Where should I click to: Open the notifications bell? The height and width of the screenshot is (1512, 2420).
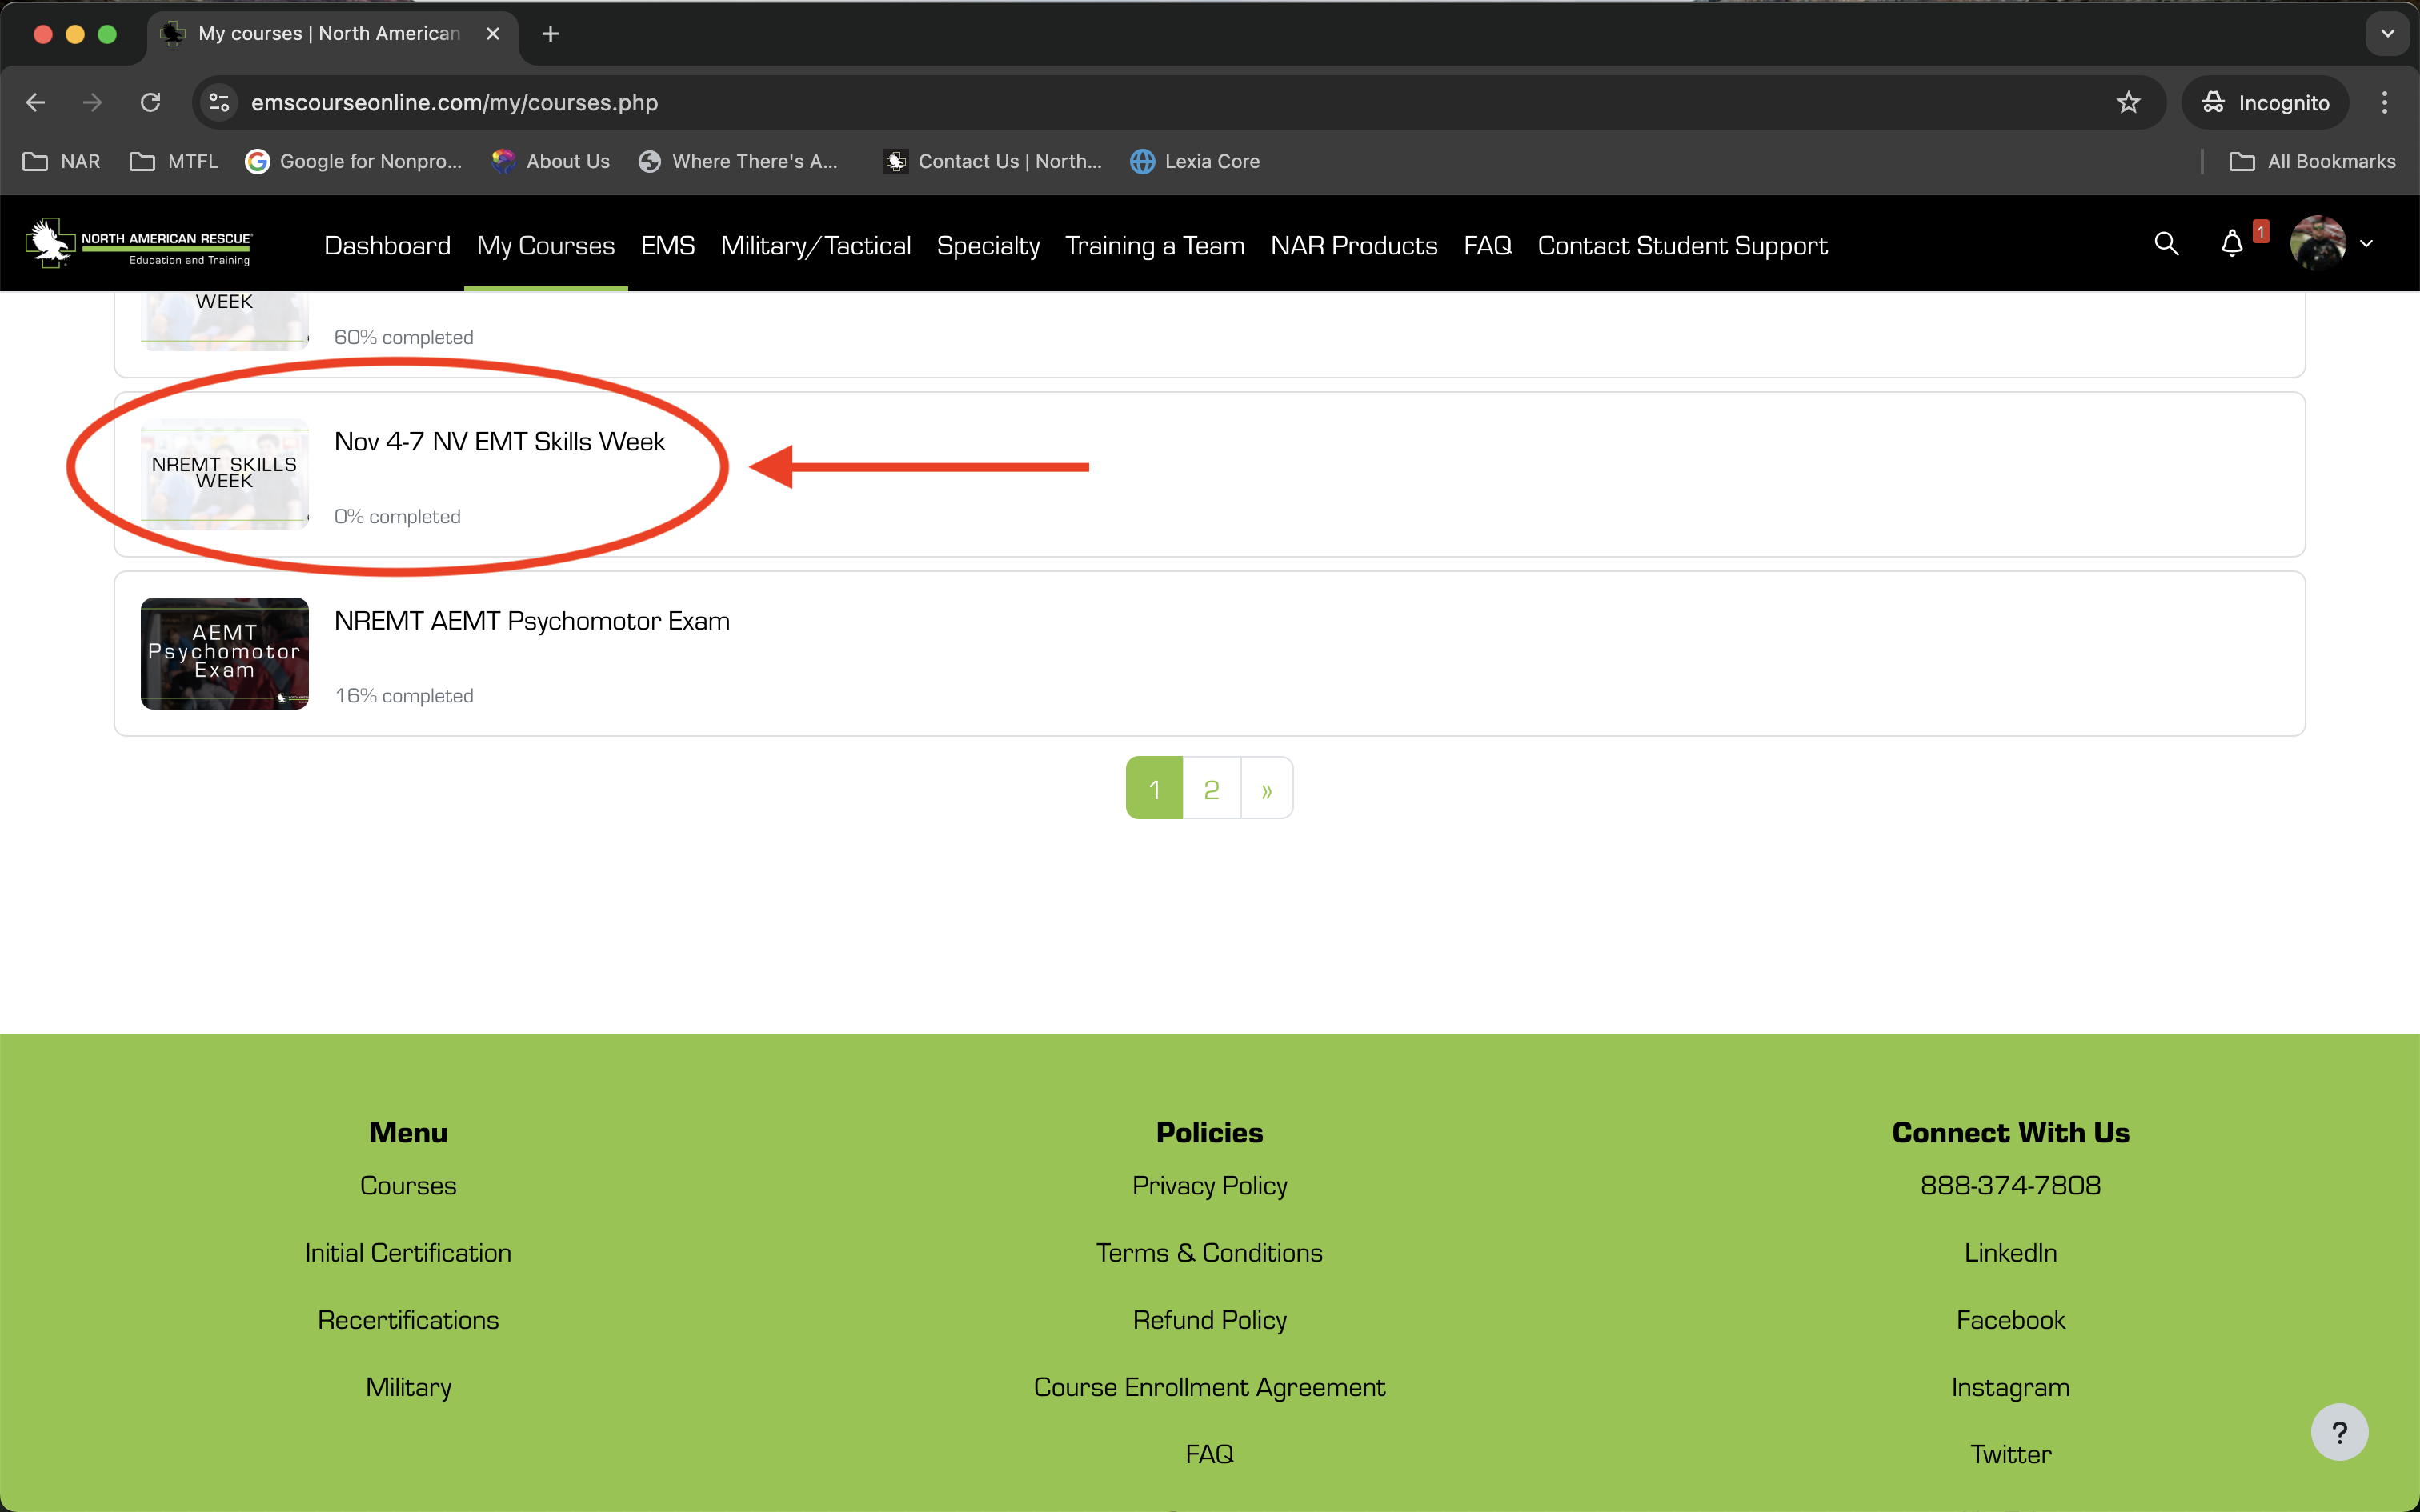(x=2232, y=244)
